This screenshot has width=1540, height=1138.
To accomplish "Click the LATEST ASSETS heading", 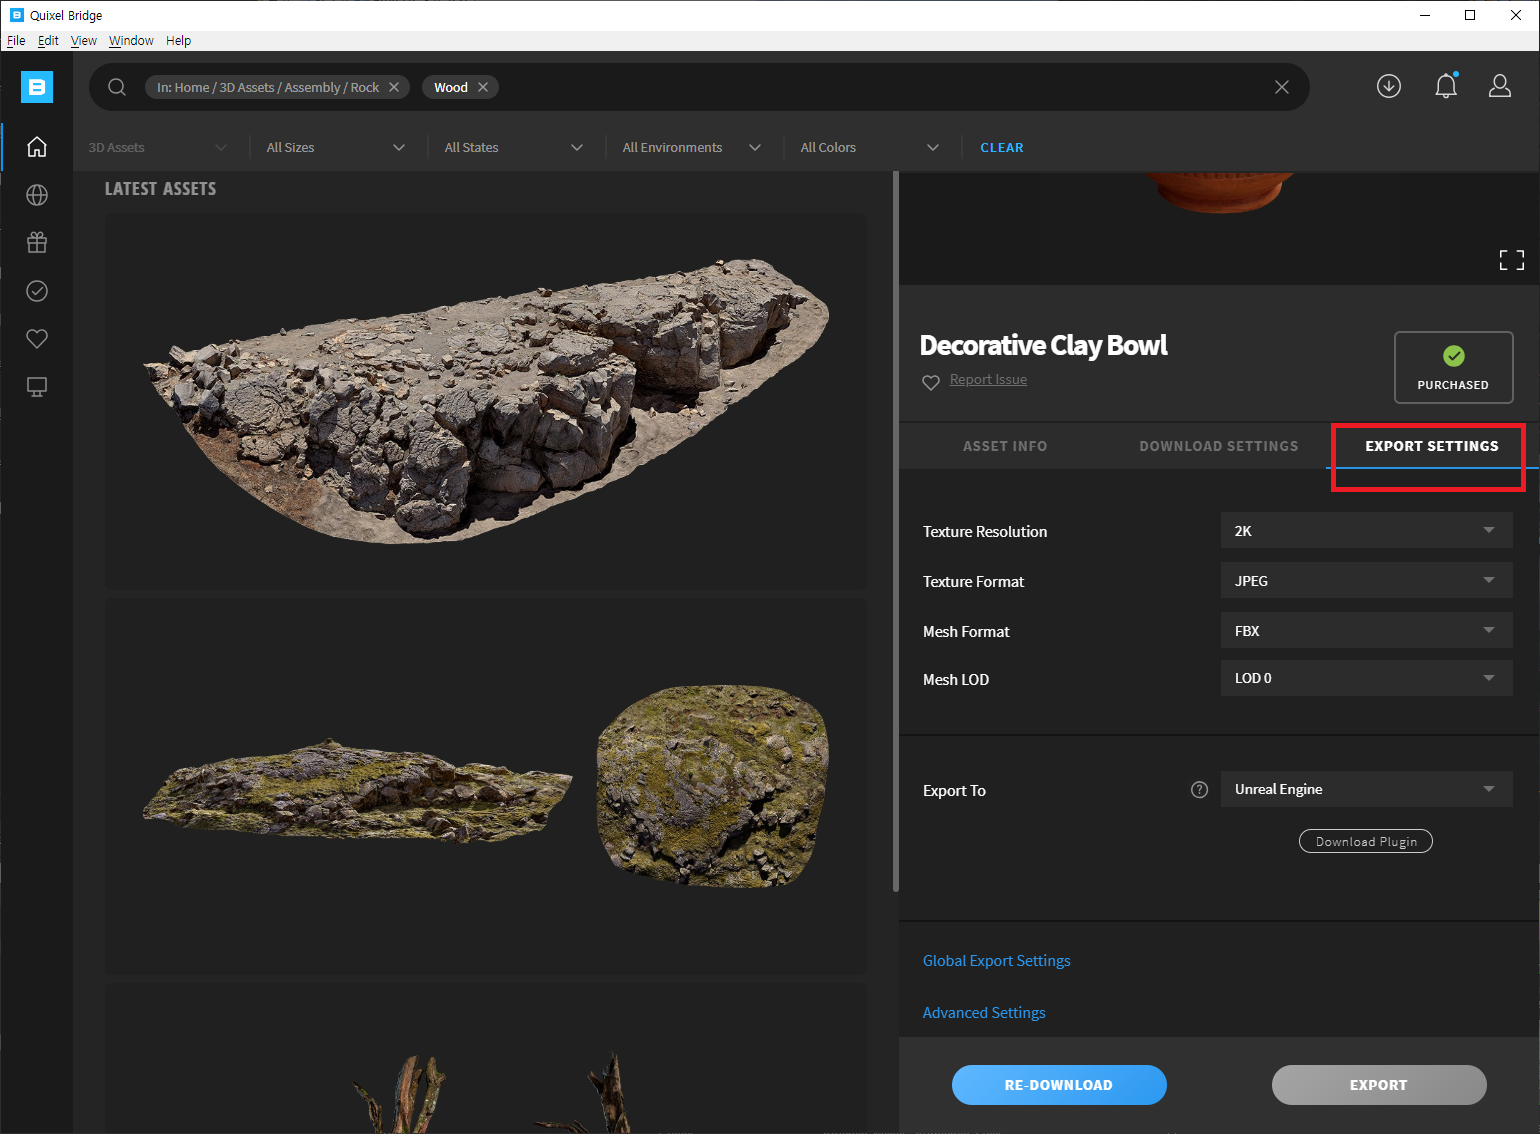I will coord(160,189).
